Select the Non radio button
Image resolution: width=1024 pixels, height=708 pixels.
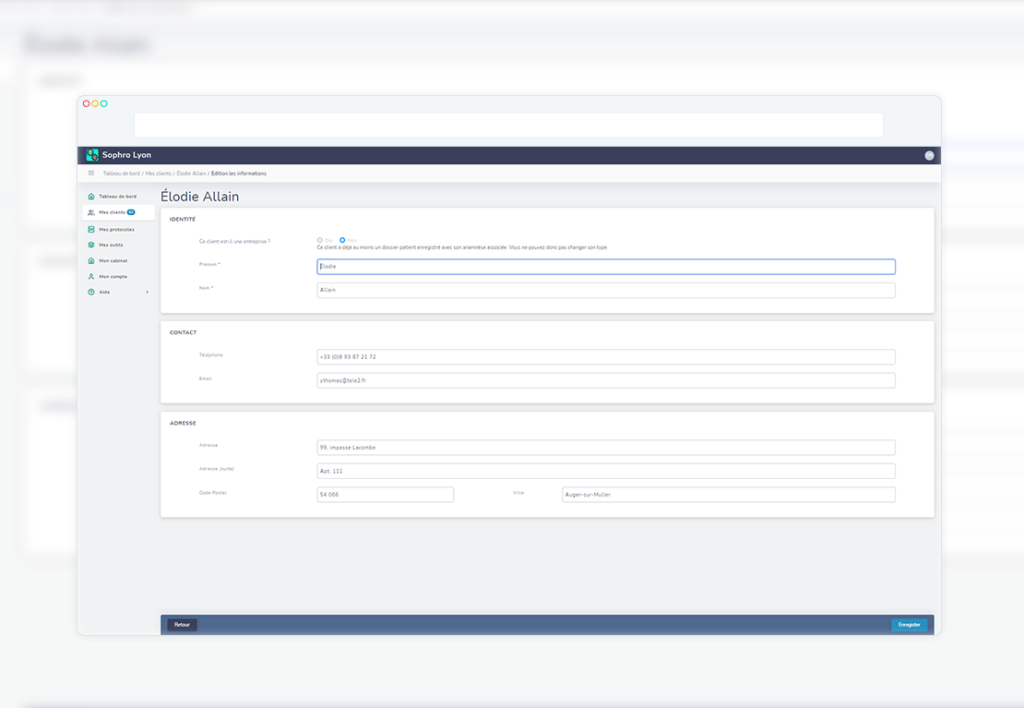click(x=342, y=240)
